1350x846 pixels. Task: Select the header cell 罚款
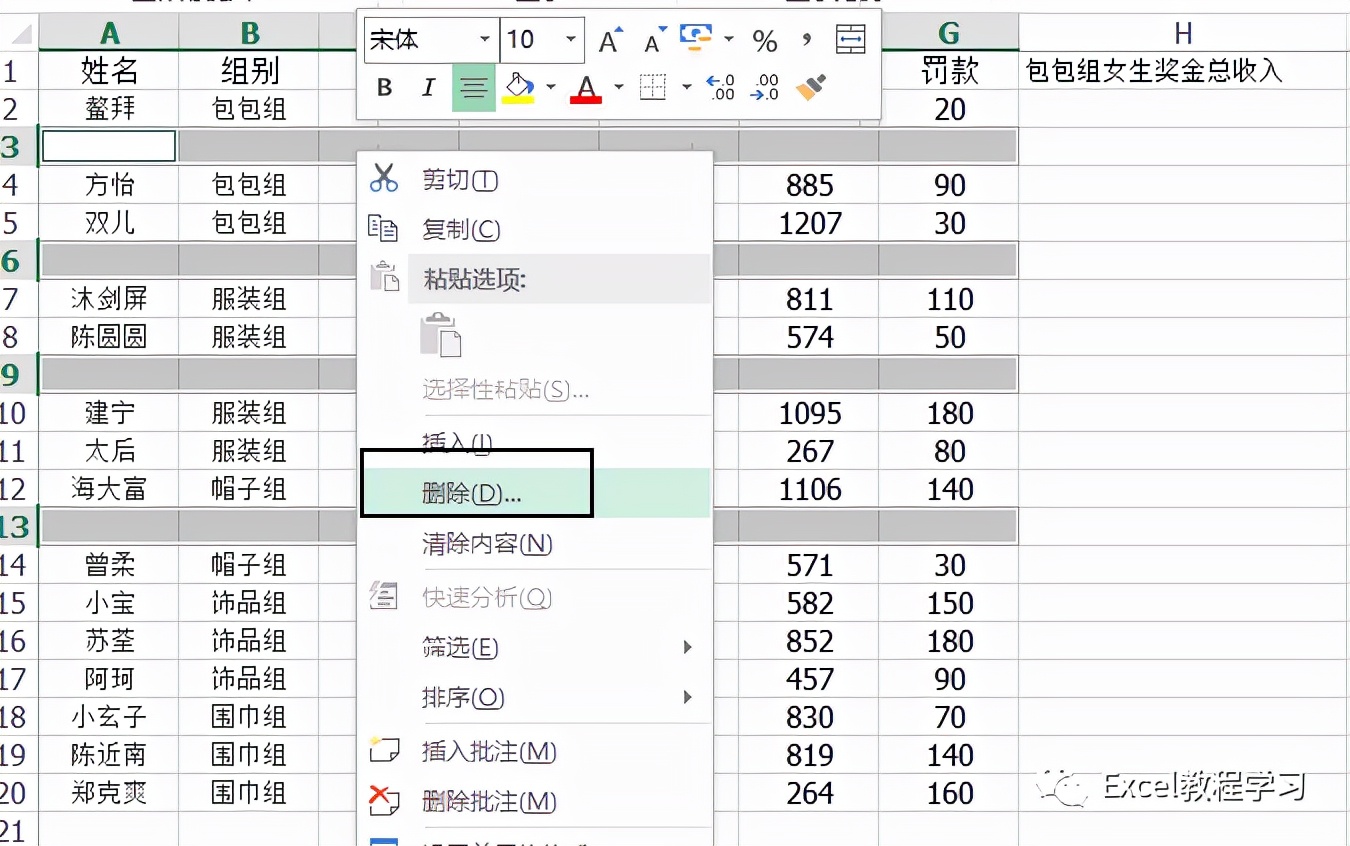click(949, 71)
